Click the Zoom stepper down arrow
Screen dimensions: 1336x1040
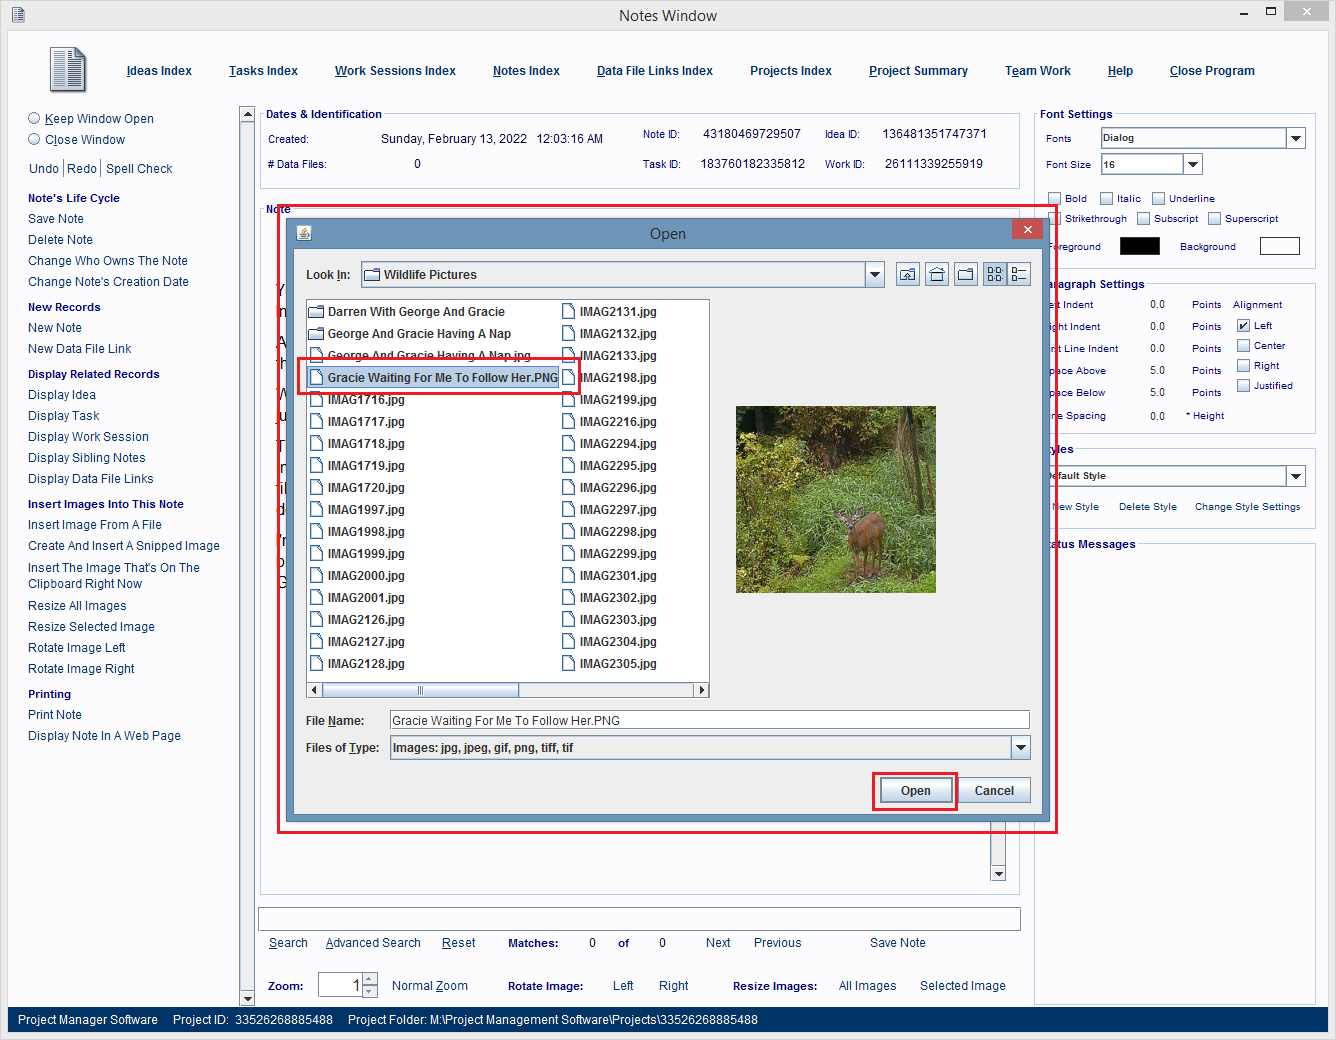370,991
